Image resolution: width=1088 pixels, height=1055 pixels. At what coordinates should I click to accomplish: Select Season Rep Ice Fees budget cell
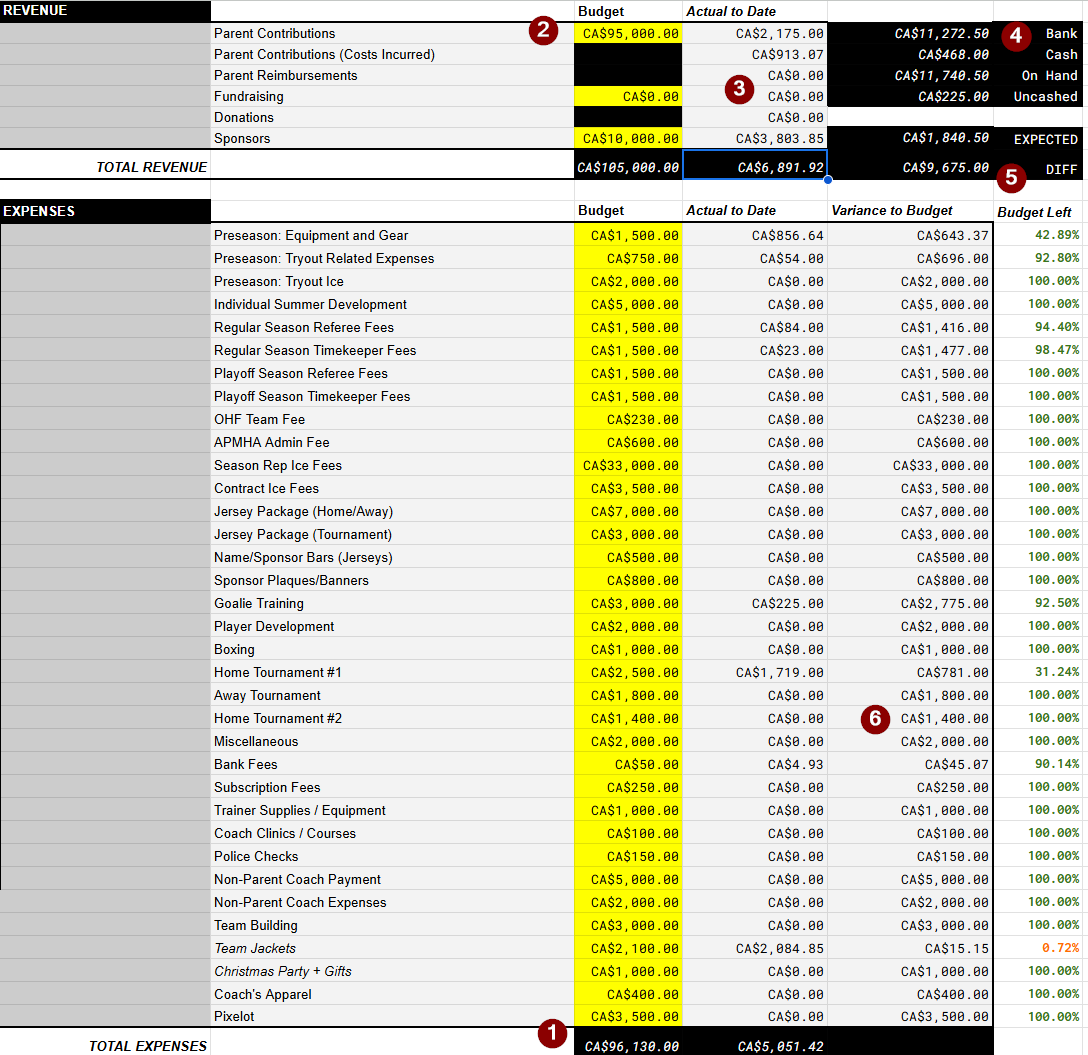[628, 465]
